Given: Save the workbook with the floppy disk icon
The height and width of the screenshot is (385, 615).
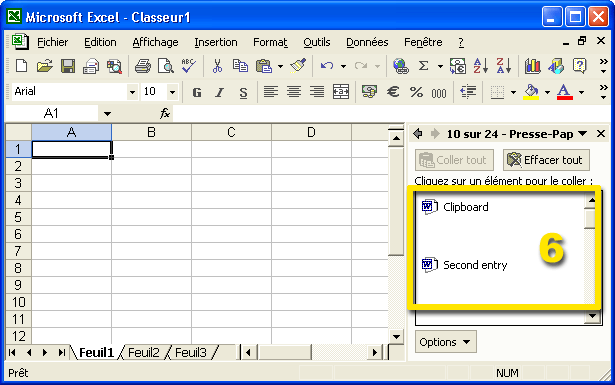Looking at the screenshot, I should [x=67, y=66].
